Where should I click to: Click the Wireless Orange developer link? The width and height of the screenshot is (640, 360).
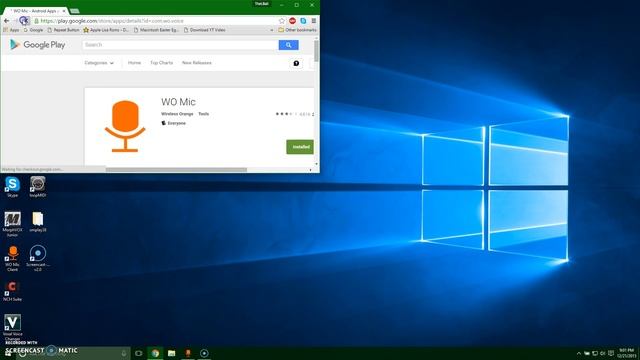(177, 114)
